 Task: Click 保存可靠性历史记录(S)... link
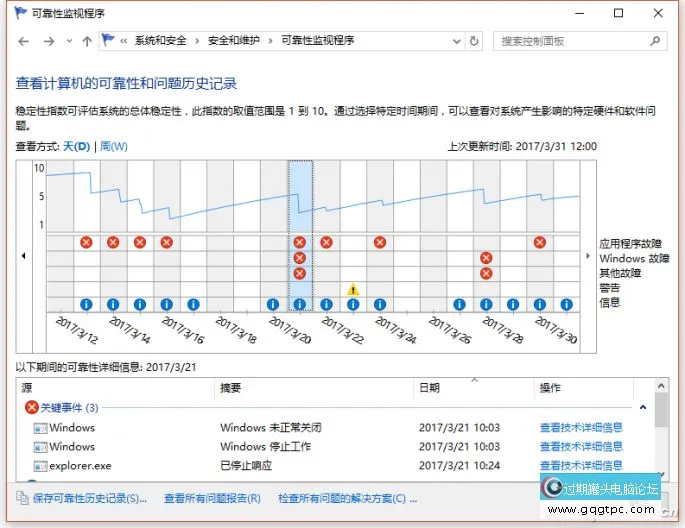(x=90, y=498)
